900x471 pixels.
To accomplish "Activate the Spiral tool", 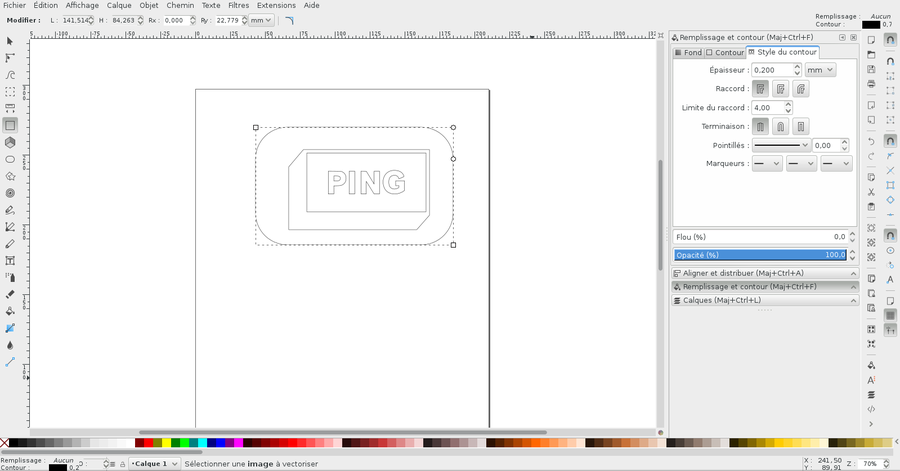I will 10,193.
